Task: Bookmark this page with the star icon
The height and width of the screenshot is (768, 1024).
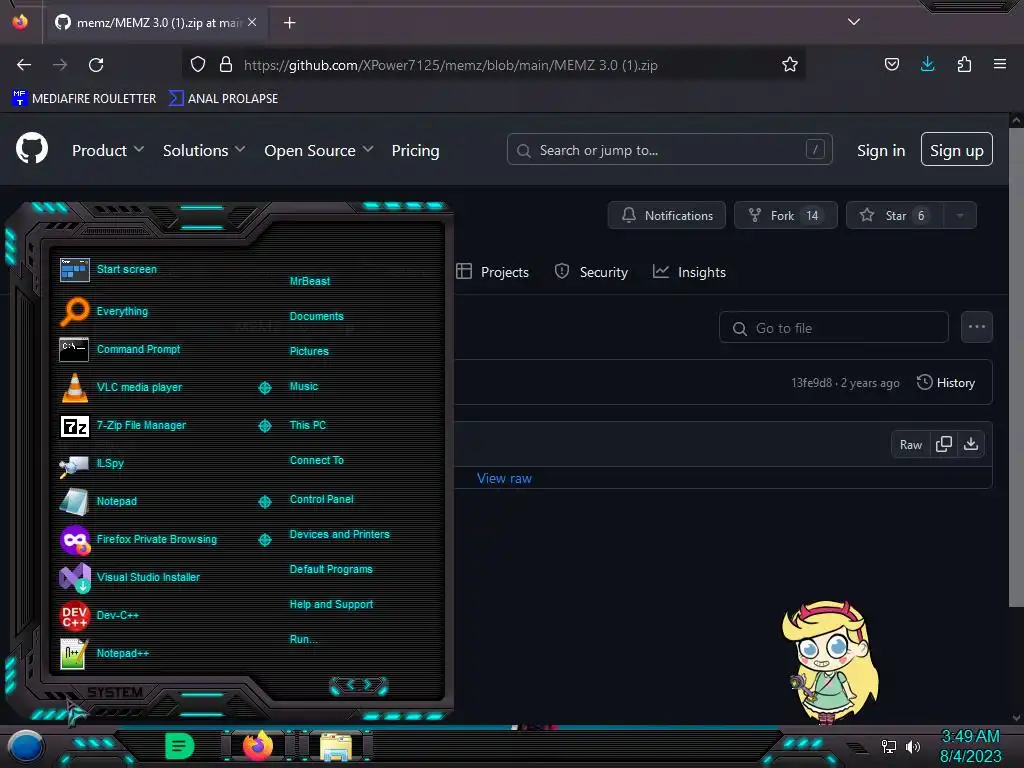Action: pos(790,65)
